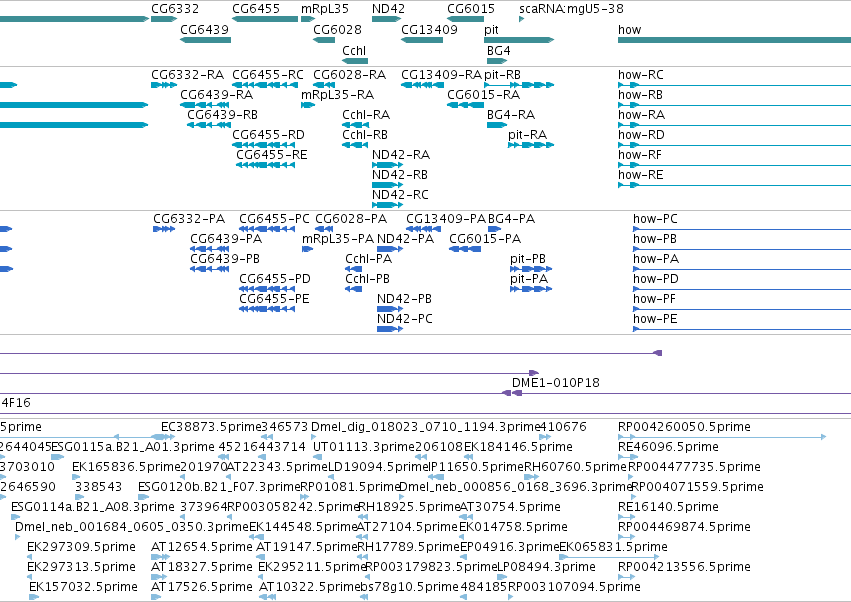
Task: Select the ND42-RC transcript label
Action: tap(400, 195)
